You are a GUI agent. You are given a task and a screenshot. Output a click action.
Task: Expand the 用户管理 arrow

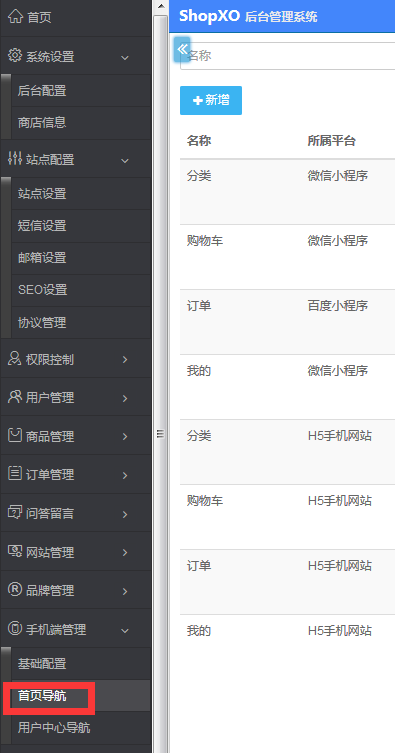125,398
